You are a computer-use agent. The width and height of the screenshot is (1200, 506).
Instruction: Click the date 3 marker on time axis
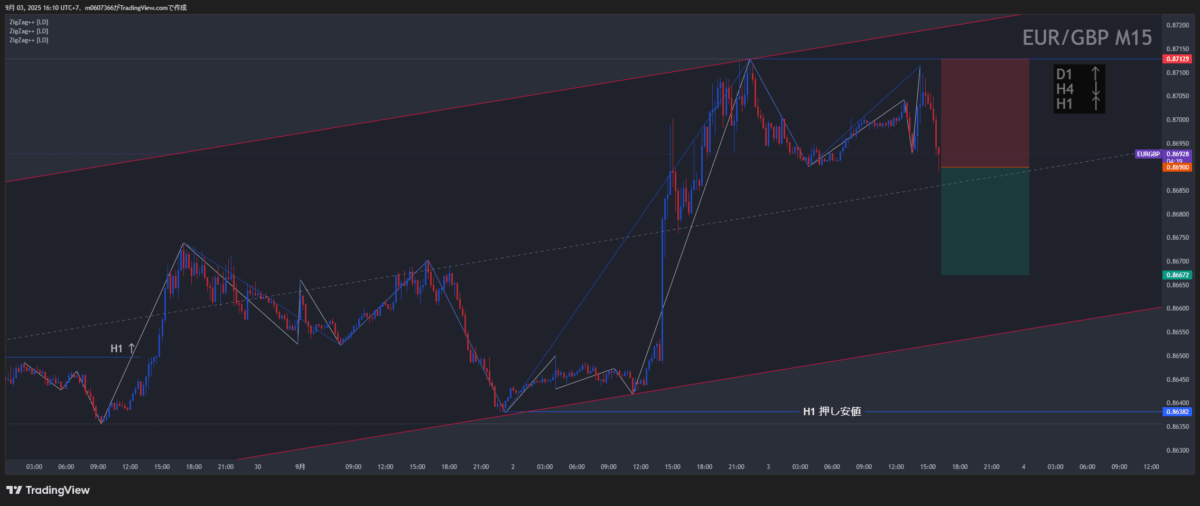[769, 466]
